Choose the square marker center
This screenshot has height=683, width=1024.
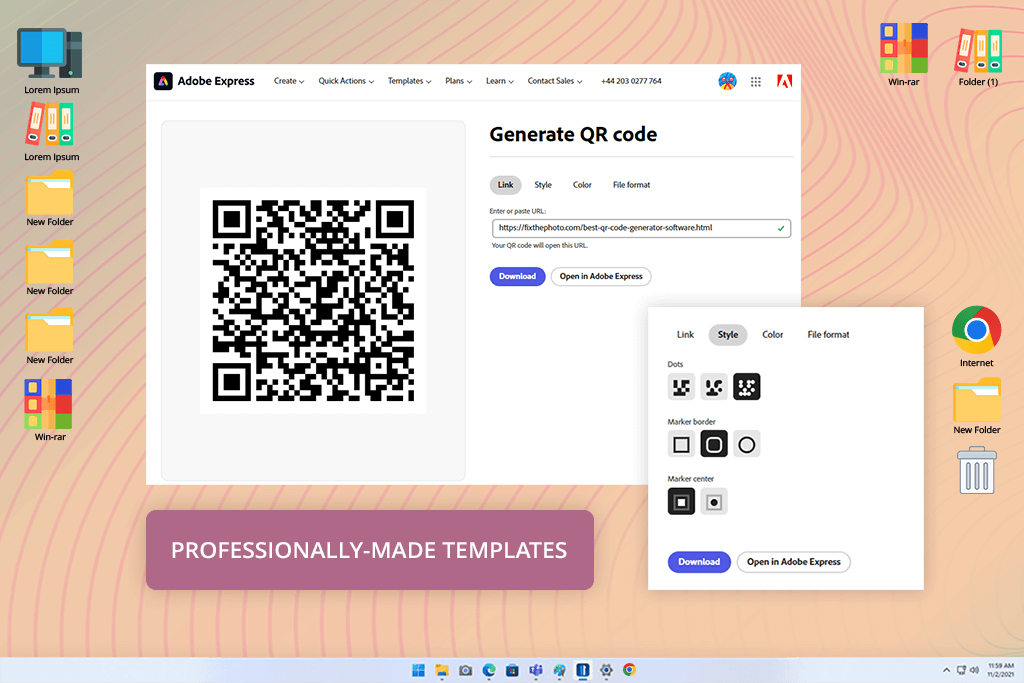pyautogui.click(x=681, y=501)
